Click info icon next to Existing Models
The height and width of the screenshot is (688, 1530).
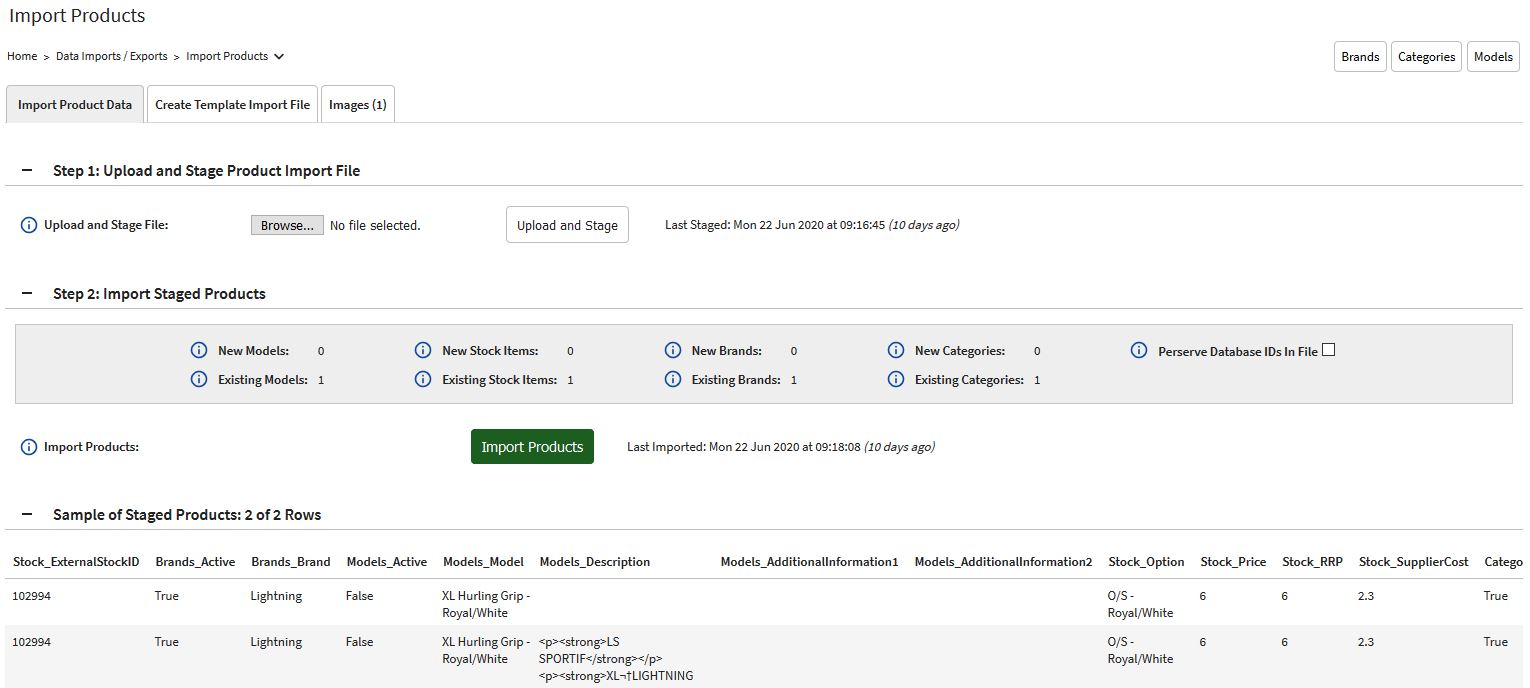click(x=199, y=380)
